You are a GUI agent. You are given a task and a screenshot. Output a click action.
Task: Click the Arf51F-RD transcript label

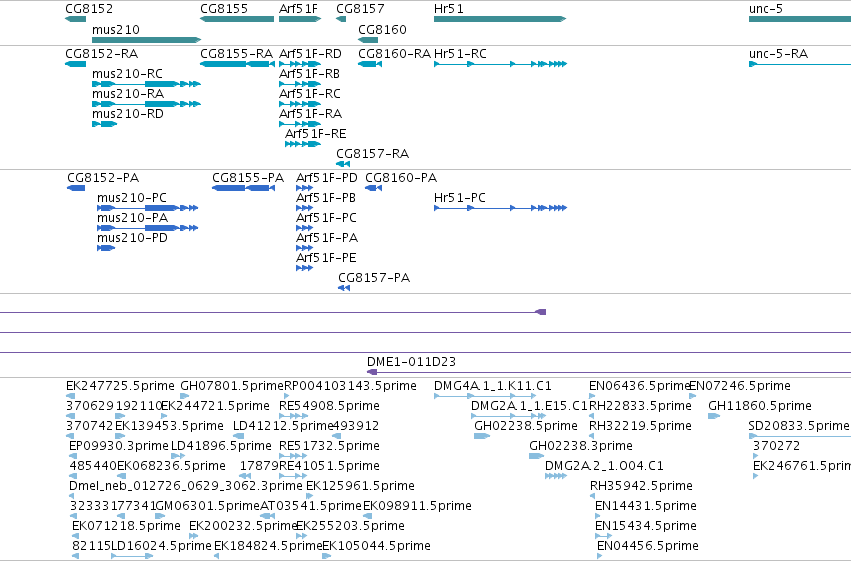point(310,54)
